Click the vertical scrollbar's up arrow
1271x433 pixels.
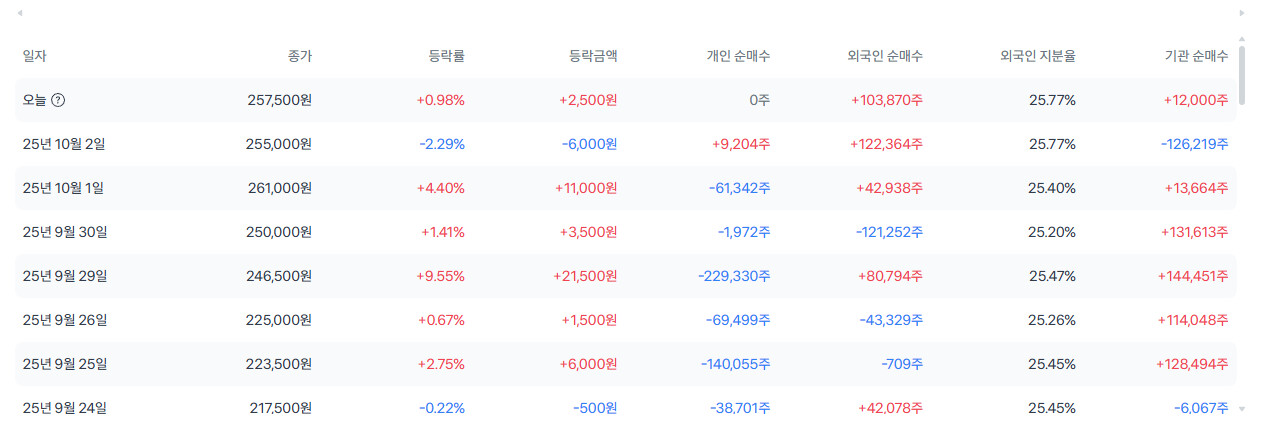click(x=1242, y=39)
